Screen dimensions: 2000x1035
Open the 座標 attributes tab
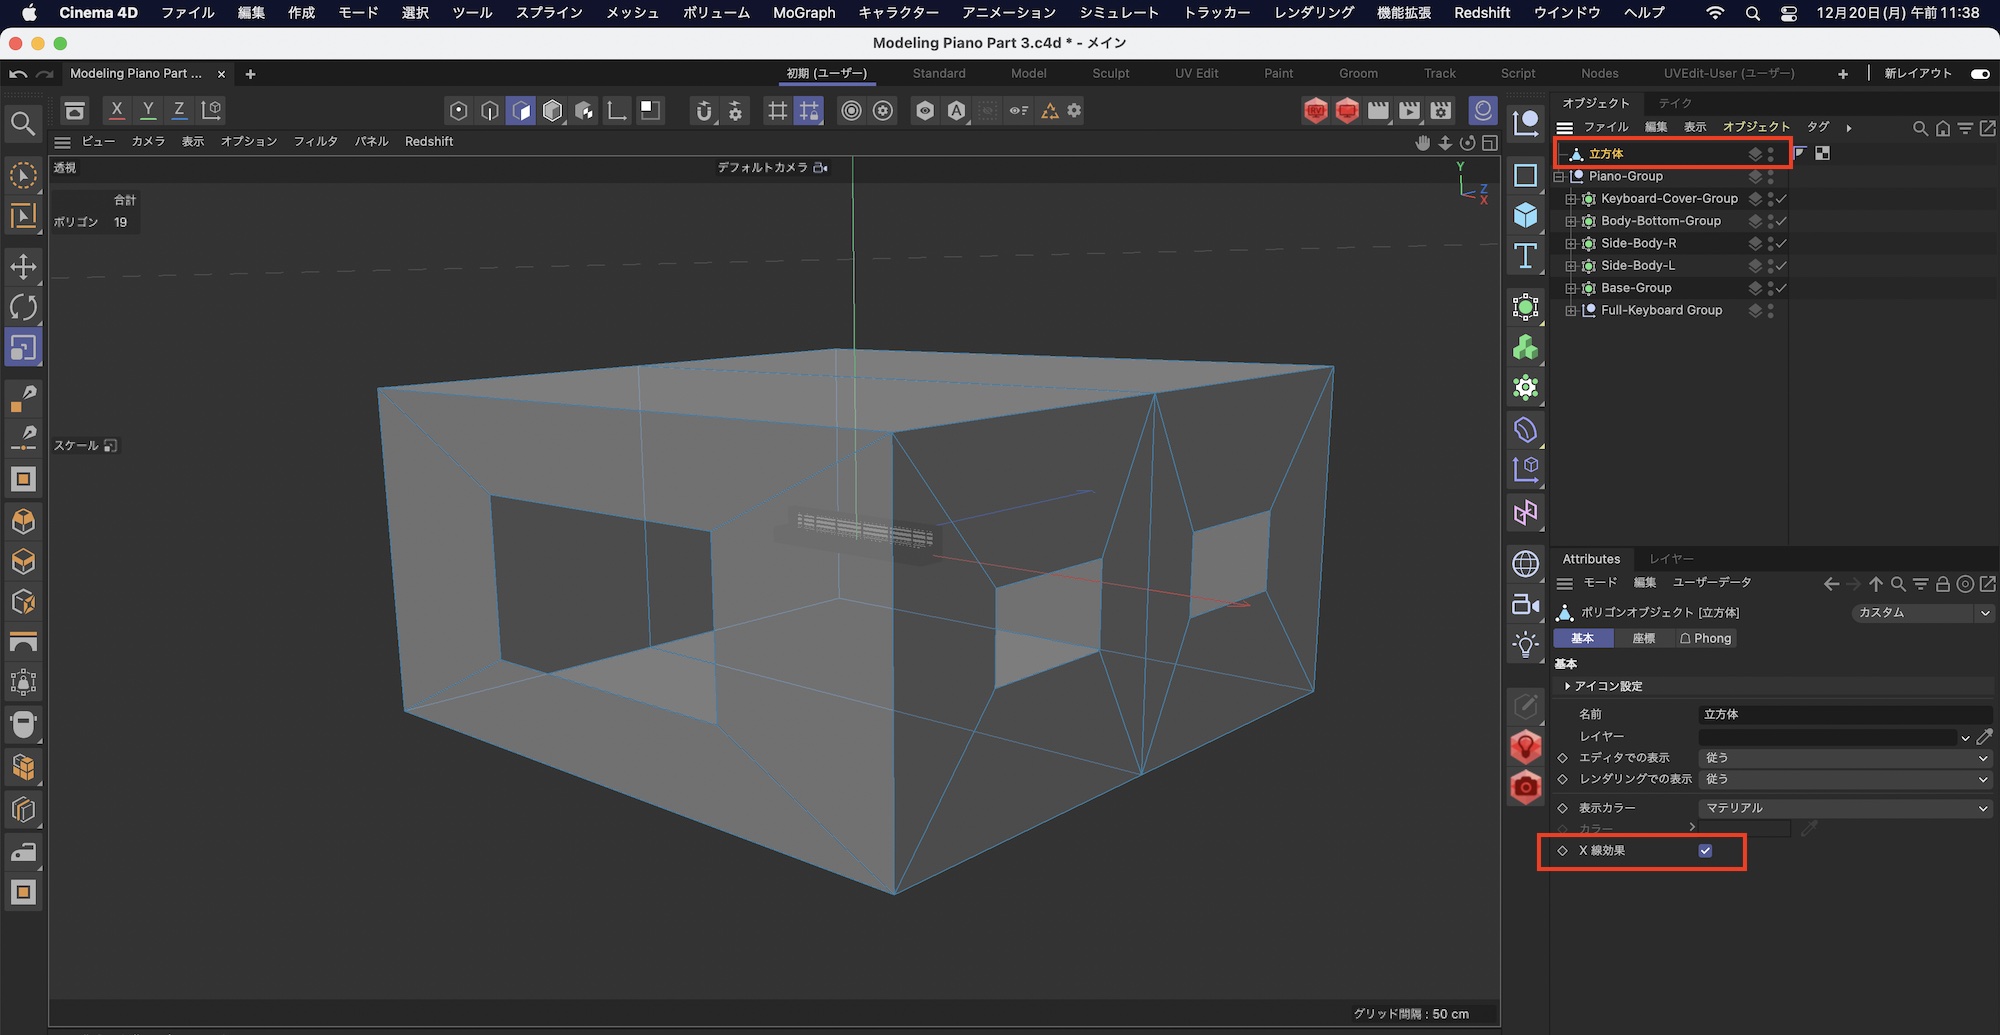pyautogui.click(x=1643, y=638)
